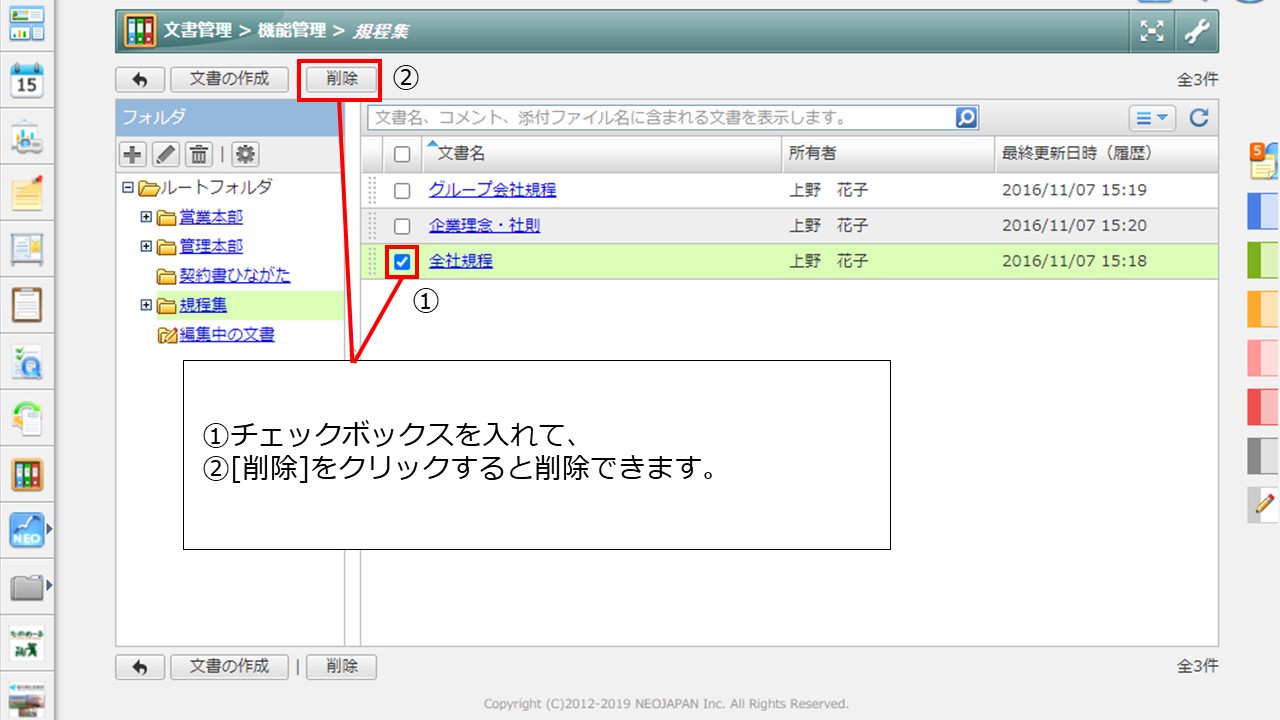1280x720 pixels.
Task: Open the blue NEO chart sidebar icon
Action: pos(27,530)
